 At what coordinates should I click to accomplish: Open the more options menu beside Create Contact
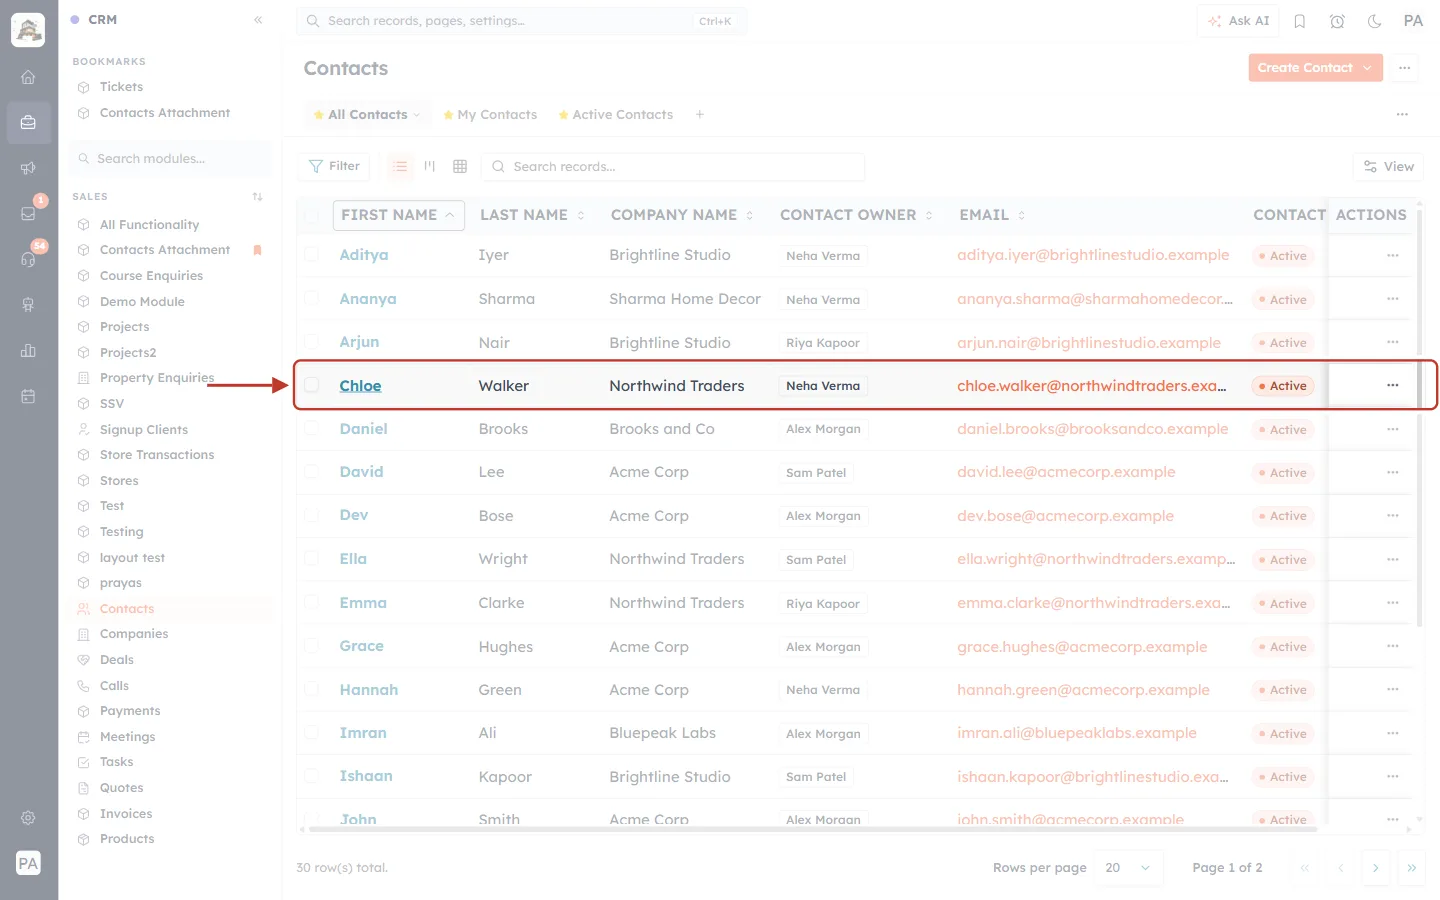pos(1405,68)
